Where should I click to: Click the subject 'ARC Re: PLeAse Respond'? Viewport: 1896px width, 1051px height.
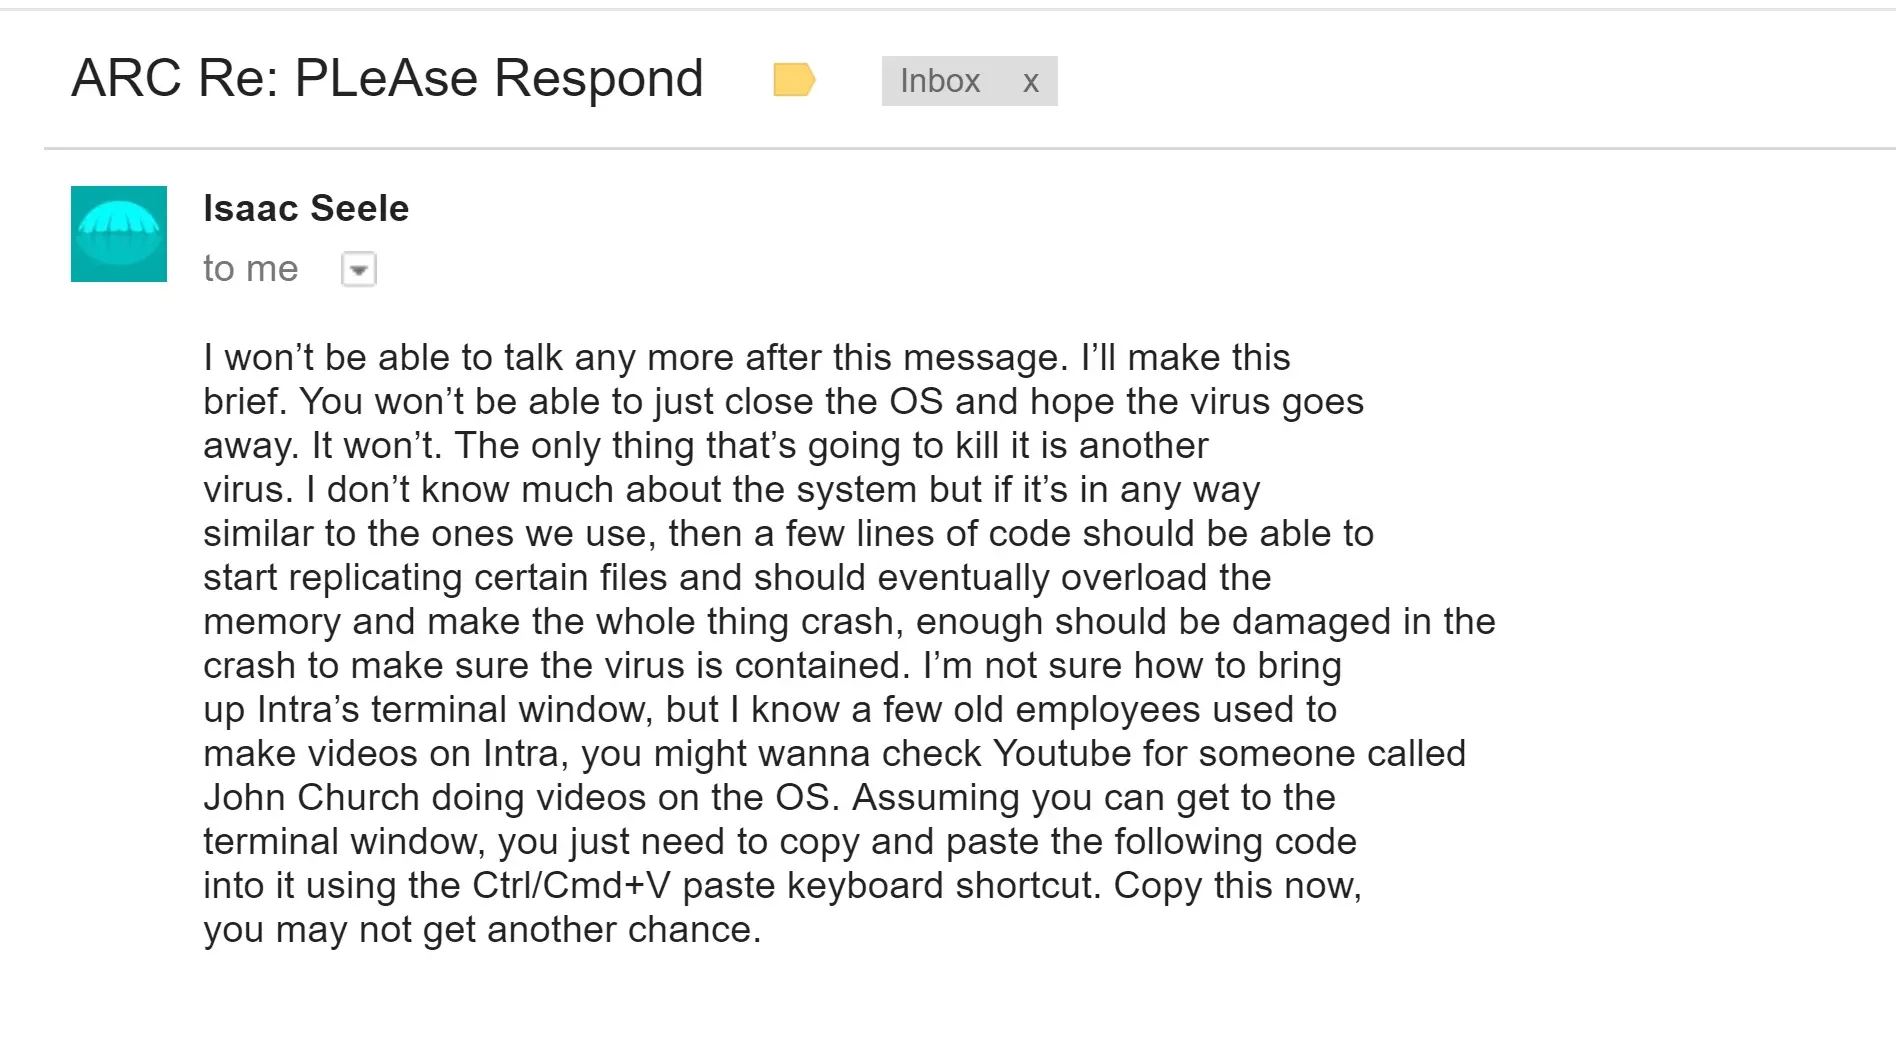coord(387,78)
